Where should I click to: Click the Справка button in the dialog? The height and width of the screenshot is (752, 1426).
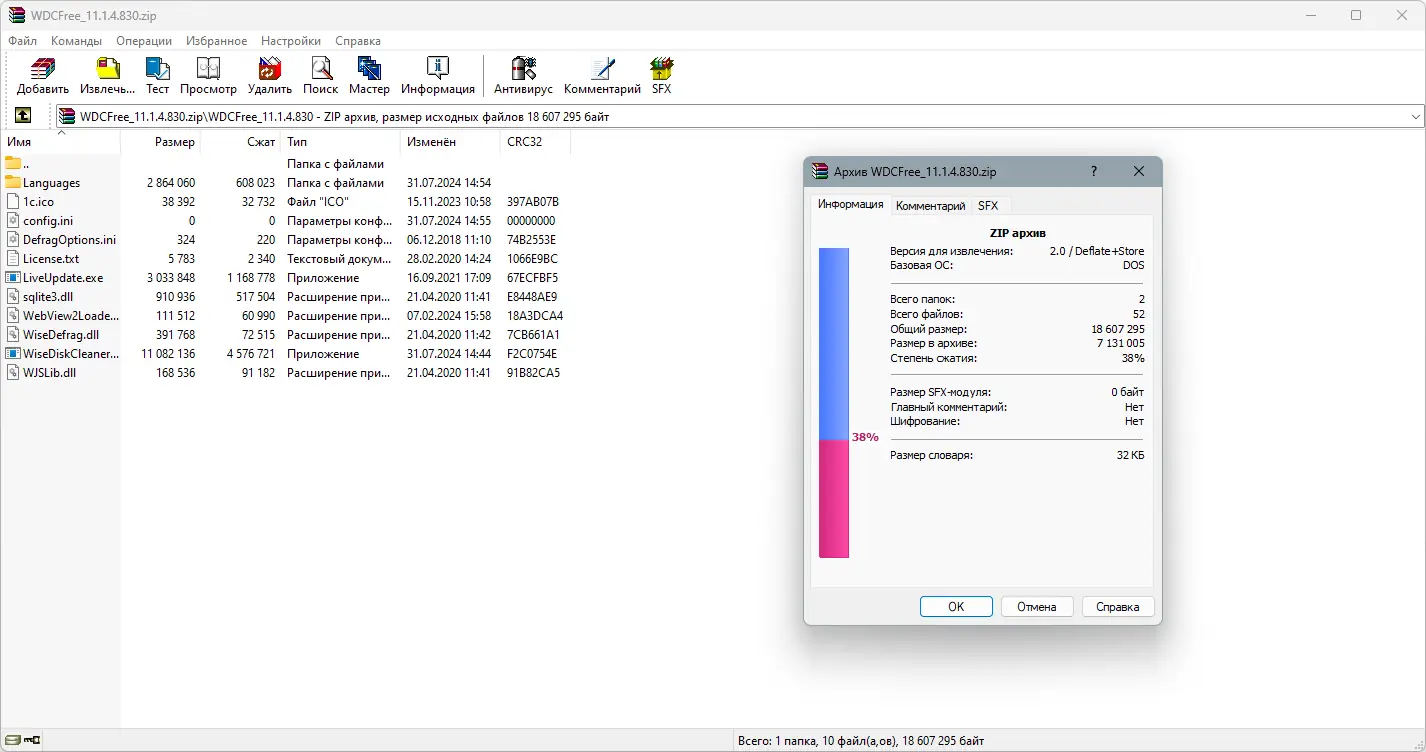click(1117, 606)
